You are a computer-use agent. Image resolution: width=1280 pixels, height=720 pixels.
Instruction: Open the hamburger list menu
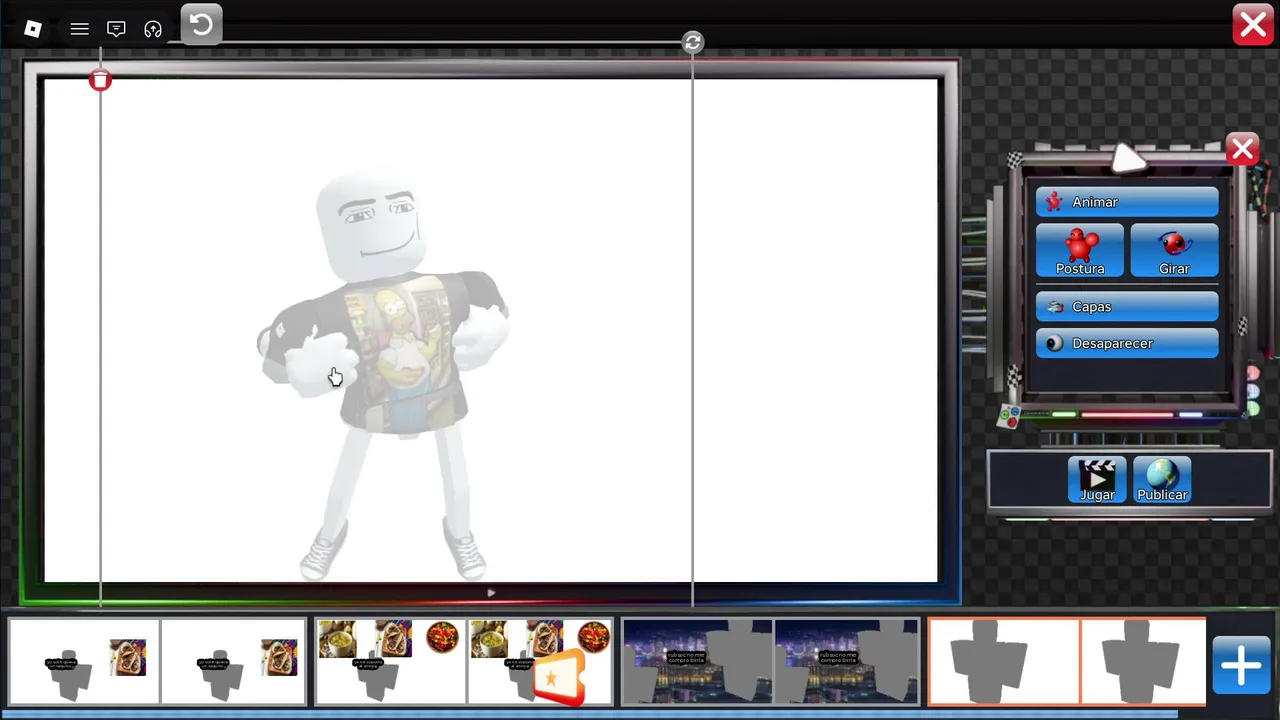click(79, 29)
